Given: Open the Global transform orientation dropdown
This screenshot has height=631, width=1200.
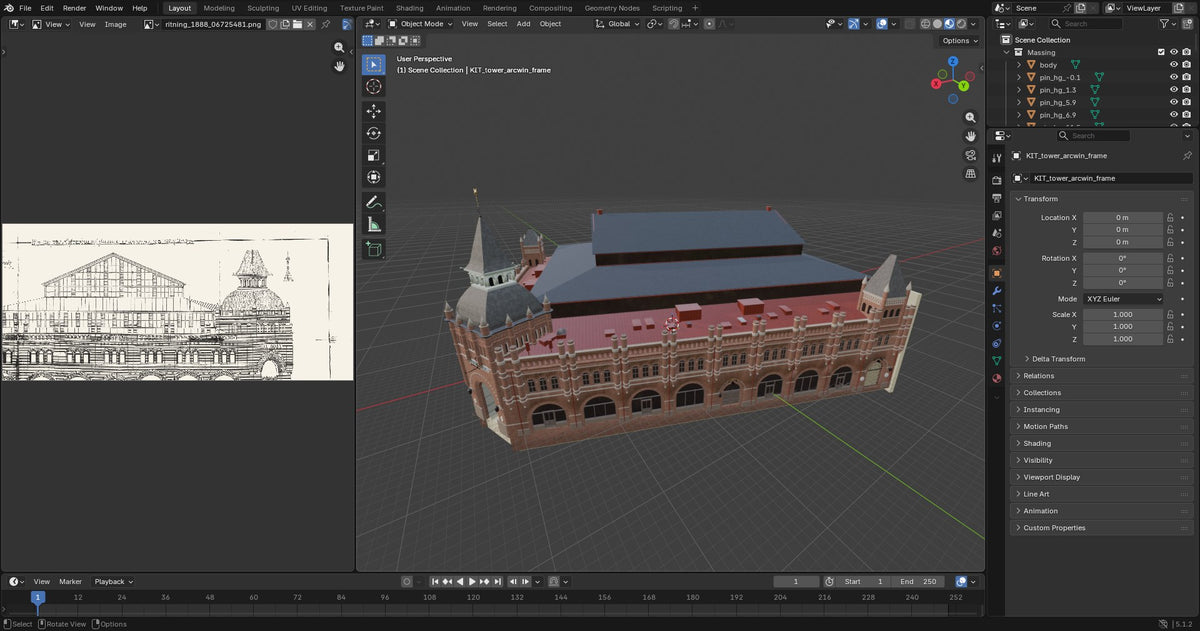Looking at the screenshot, I should point(617,23).
